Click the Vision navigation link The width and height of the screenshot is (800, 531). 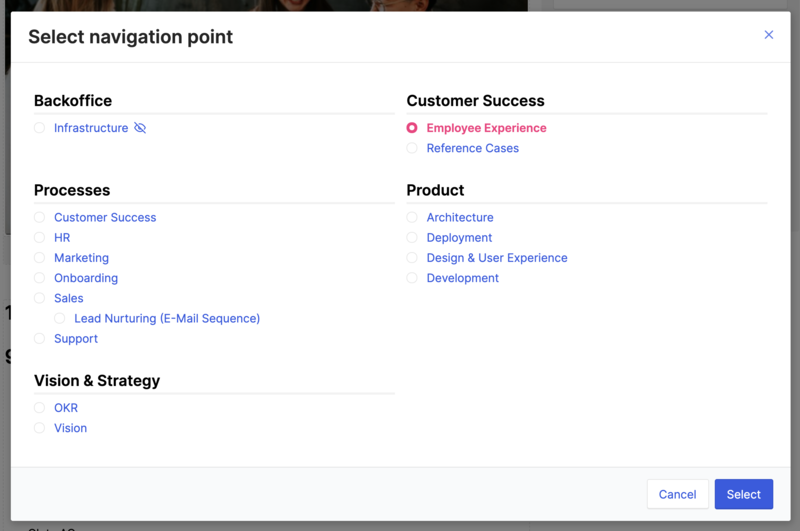click(70, 428)
